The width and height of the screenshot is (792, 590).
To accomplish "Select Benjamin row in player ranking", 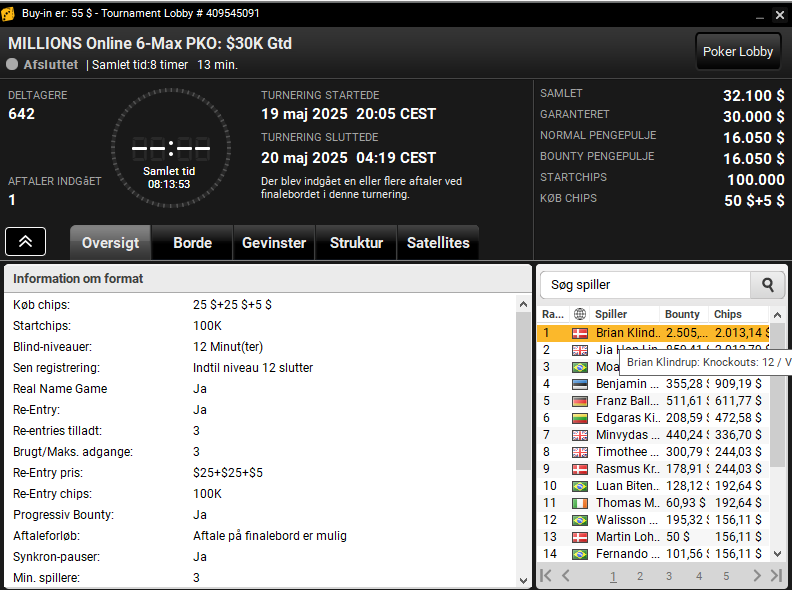I will click(653, 384).
